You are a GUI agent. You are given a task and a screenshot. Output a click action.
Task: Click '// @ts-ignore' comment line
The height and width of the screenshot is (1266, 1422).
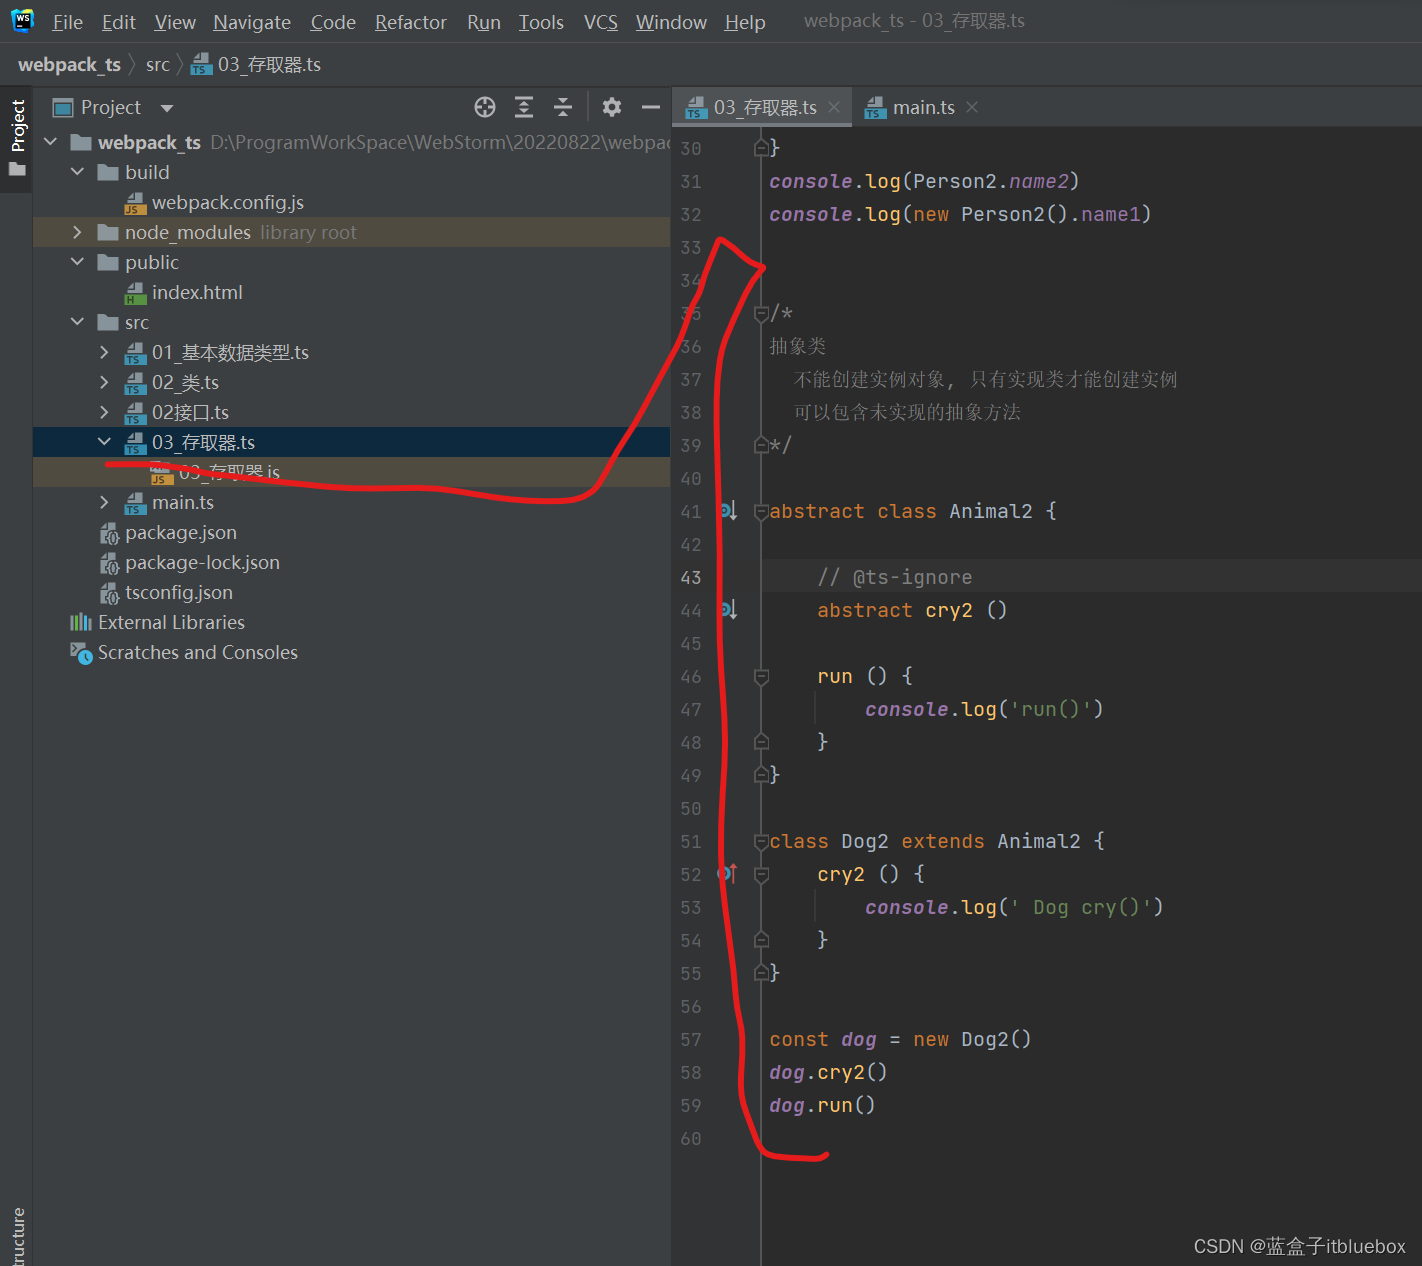pos(894,577)
